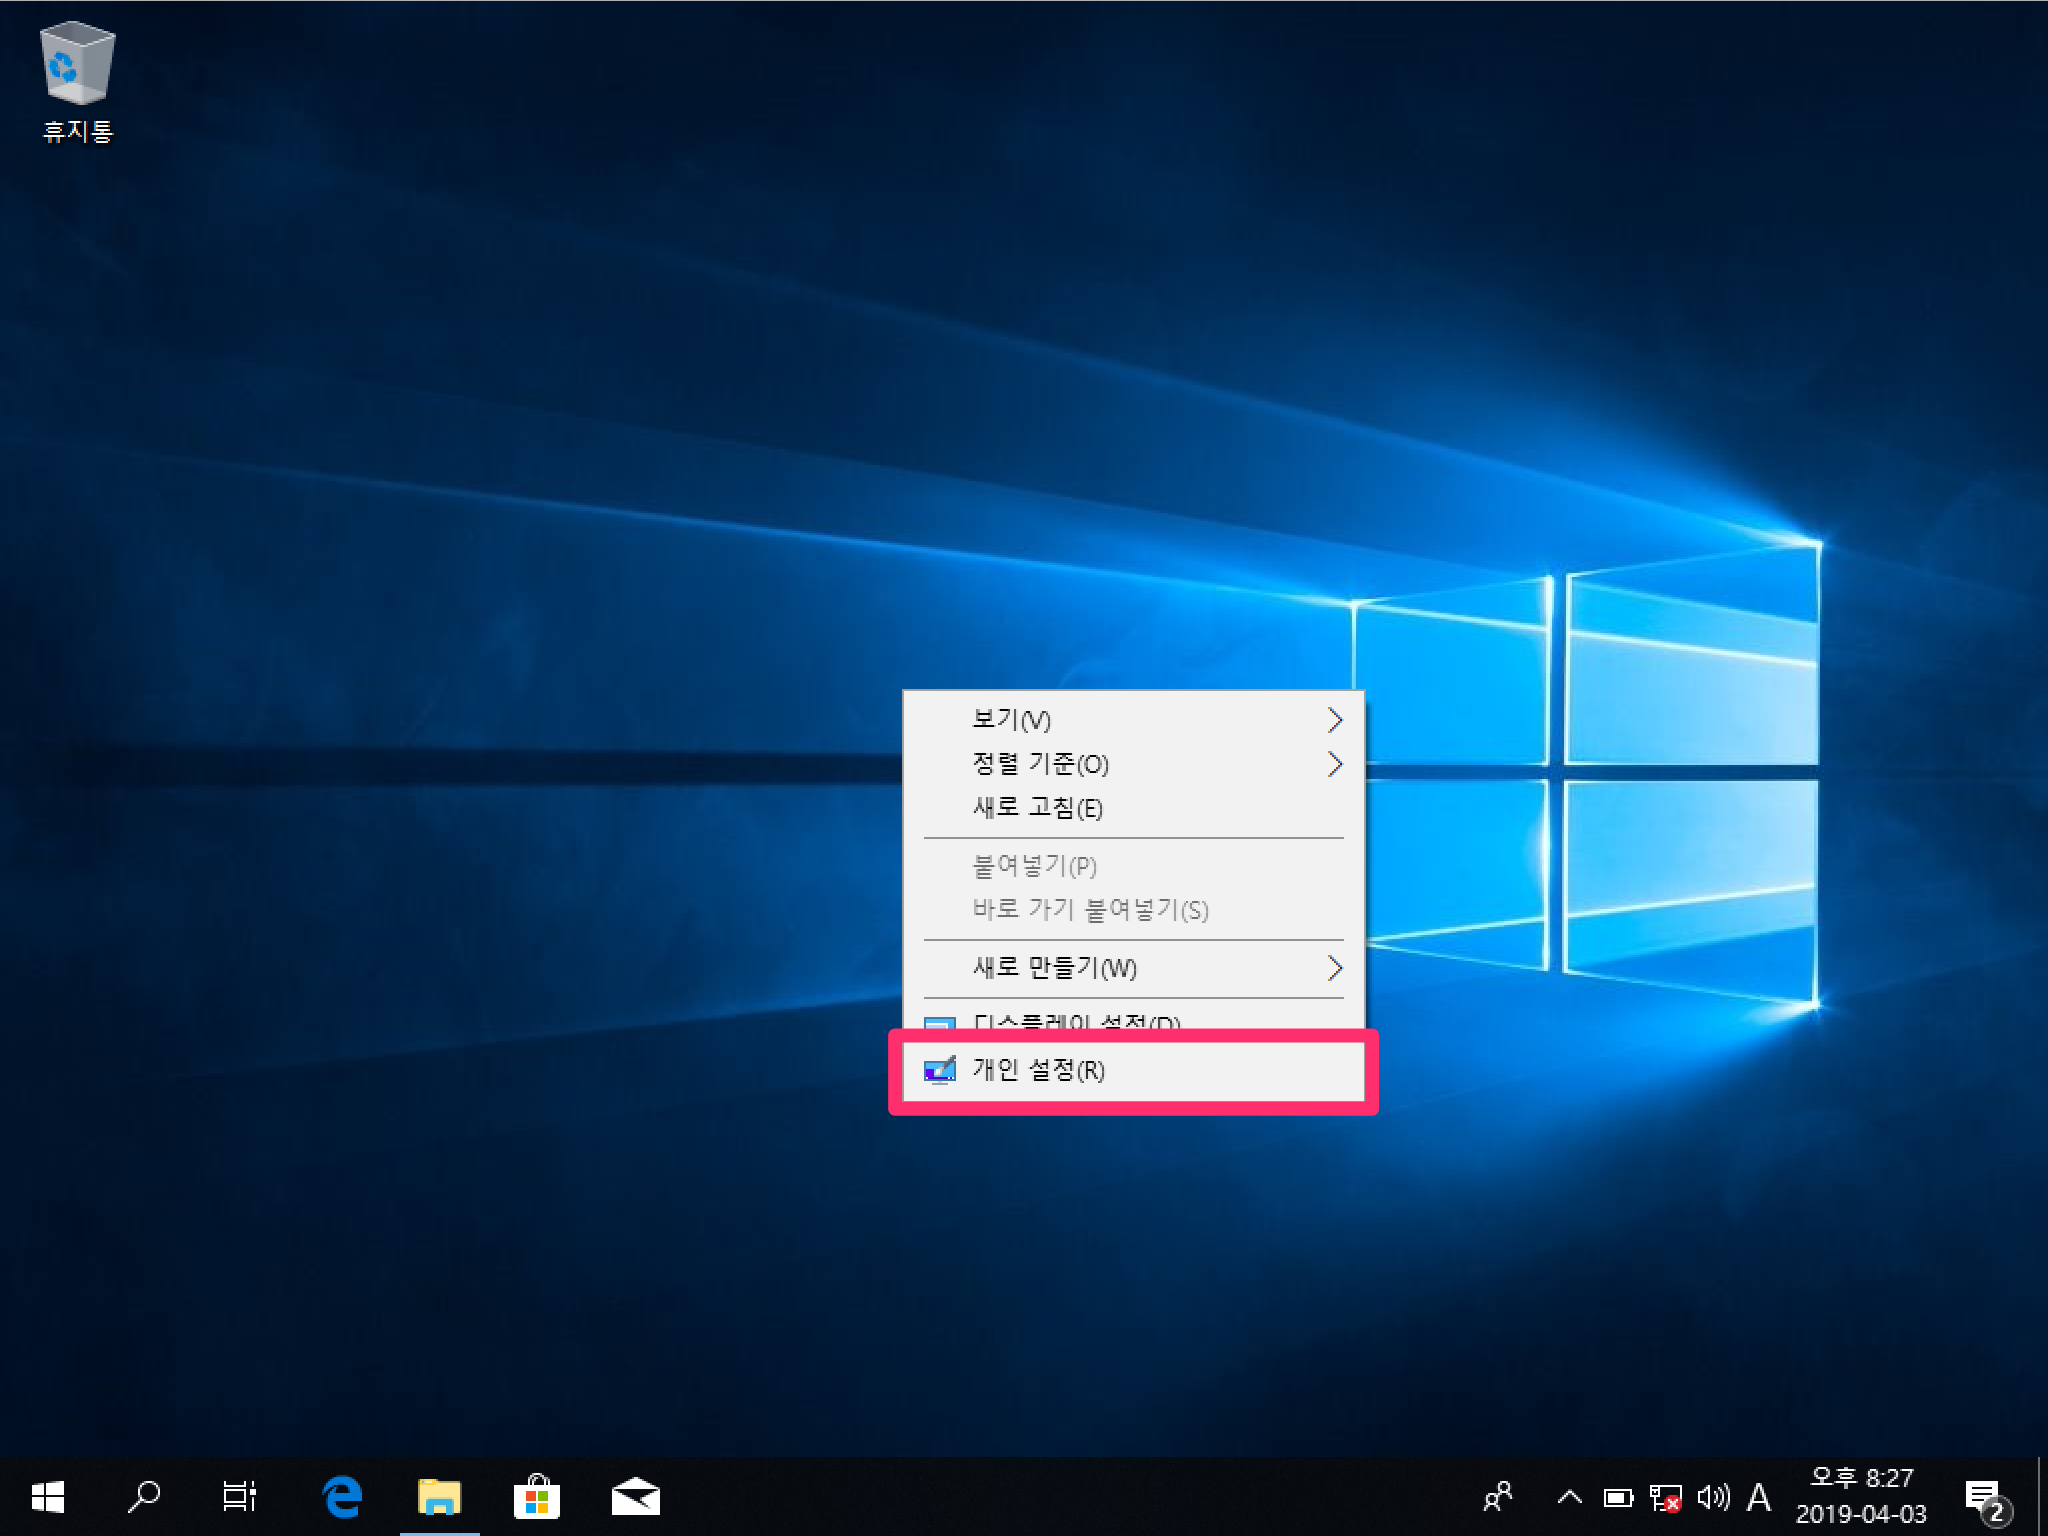Viewport: 2048px width, 1536px height.
Task: Open Action Center notification icon
Action: [x=1983, y=1497]
